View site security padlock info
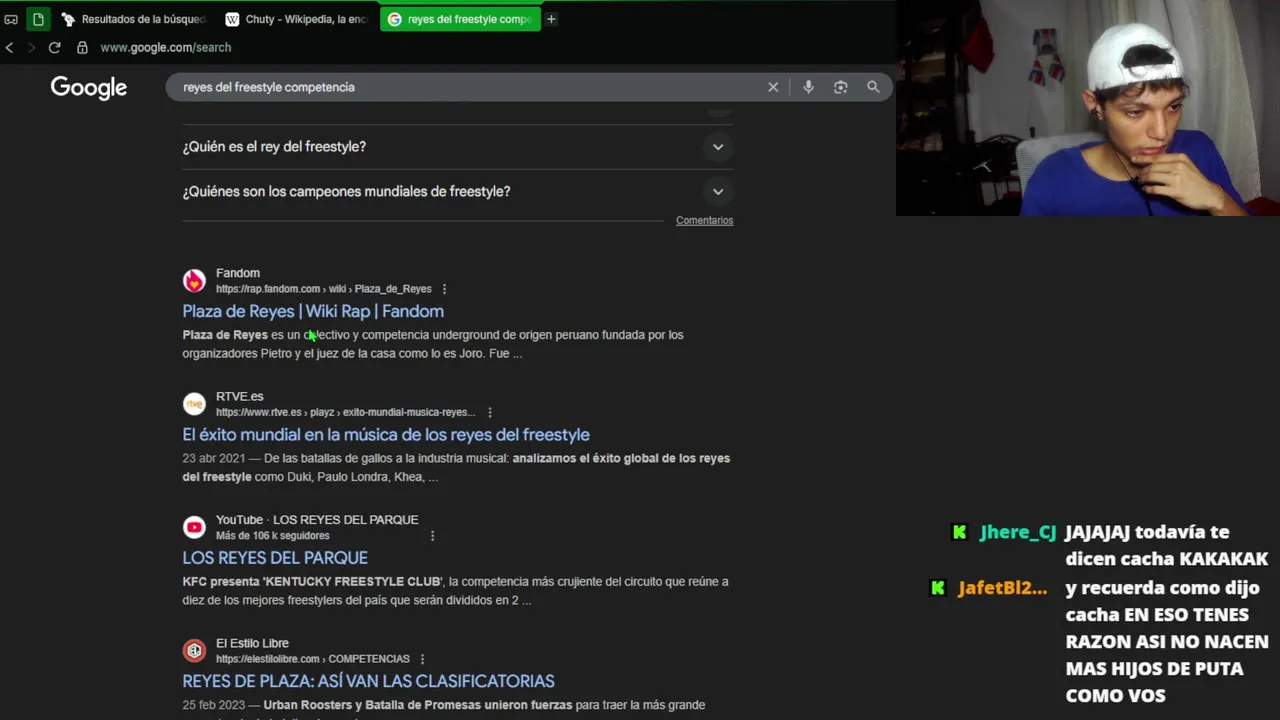 pyautogui.click(x=82, y=47)
